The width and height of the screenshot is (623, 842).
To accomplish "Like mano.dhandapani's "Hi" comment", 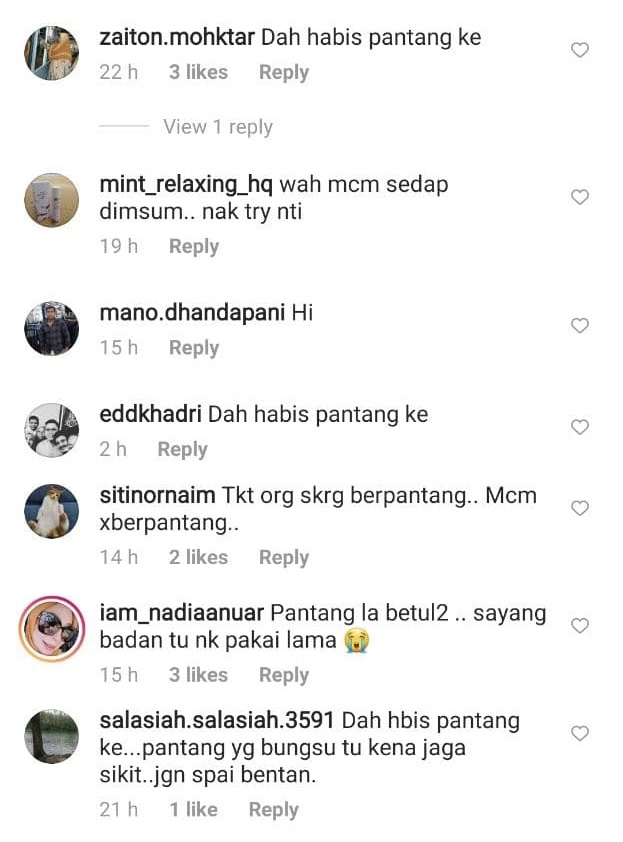I will 579,325.
